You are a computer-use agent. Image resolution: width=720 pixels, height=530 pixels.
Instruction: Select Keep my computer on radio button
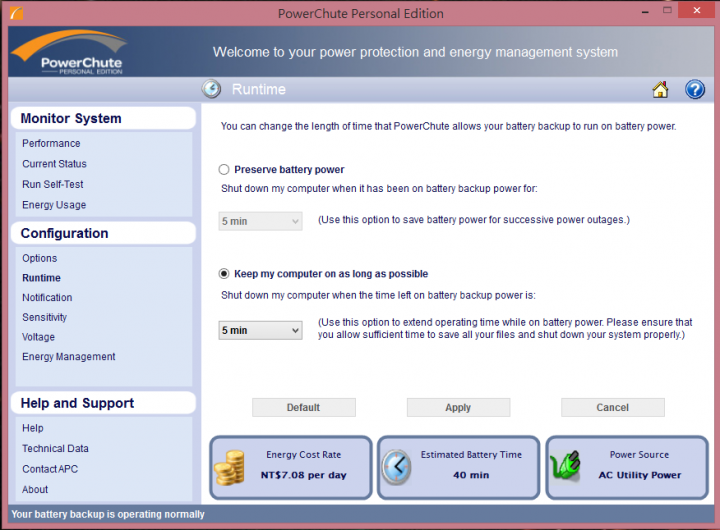click(224, 274)
